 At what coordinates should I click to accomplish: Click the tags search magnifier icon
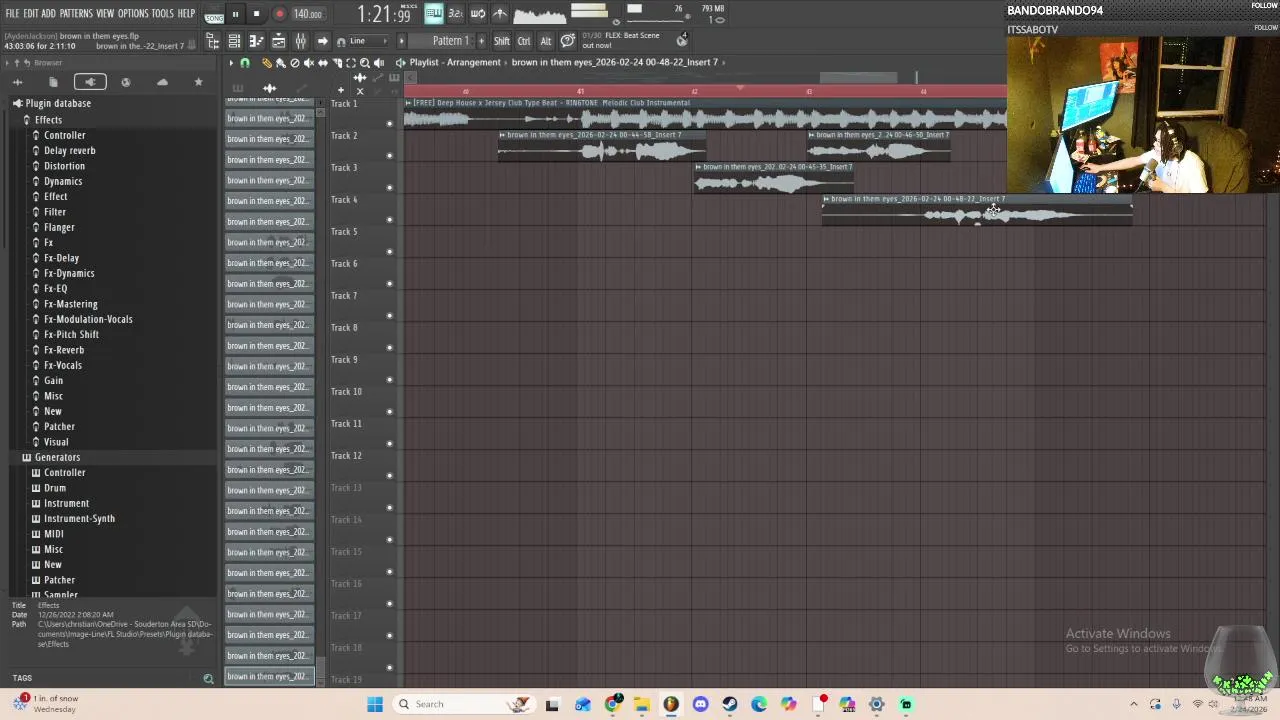pos(208,679)
